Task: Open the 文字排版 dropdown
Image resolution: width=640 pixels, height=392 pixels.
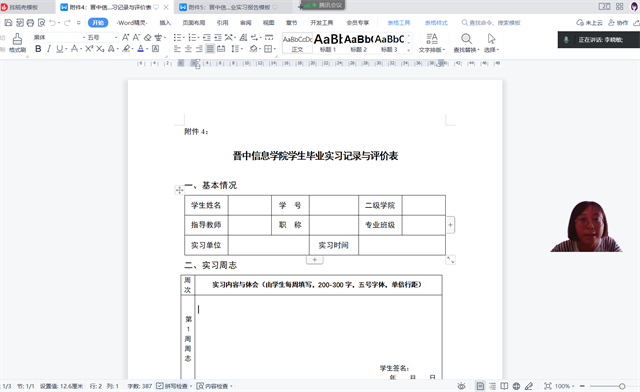Action: 432,43
